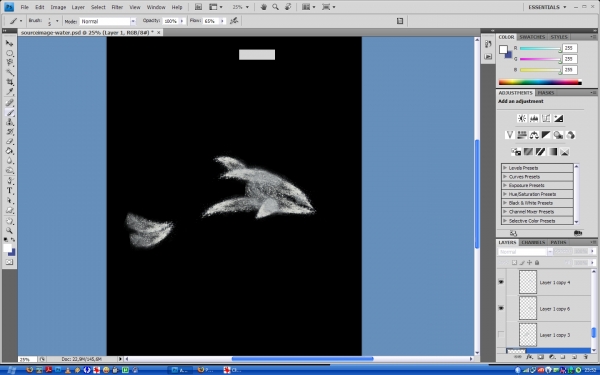Select the Move tool
Image resolution: width=600 pixels, height=375 pixels.
[10, 43]
